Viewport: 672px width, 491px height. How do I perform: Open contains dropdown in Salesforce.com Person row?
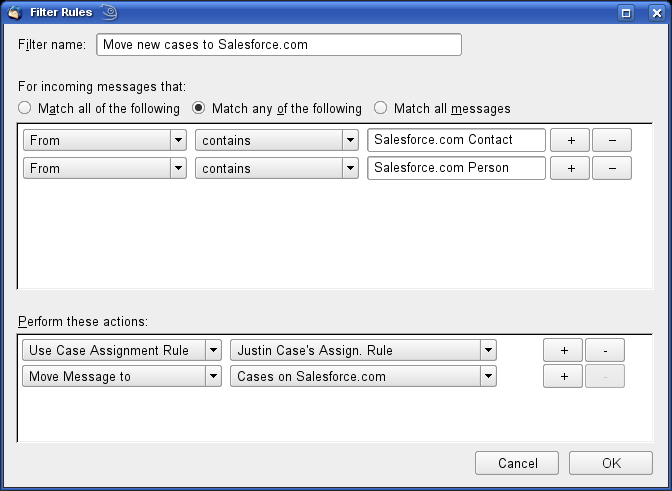point(277,168)
